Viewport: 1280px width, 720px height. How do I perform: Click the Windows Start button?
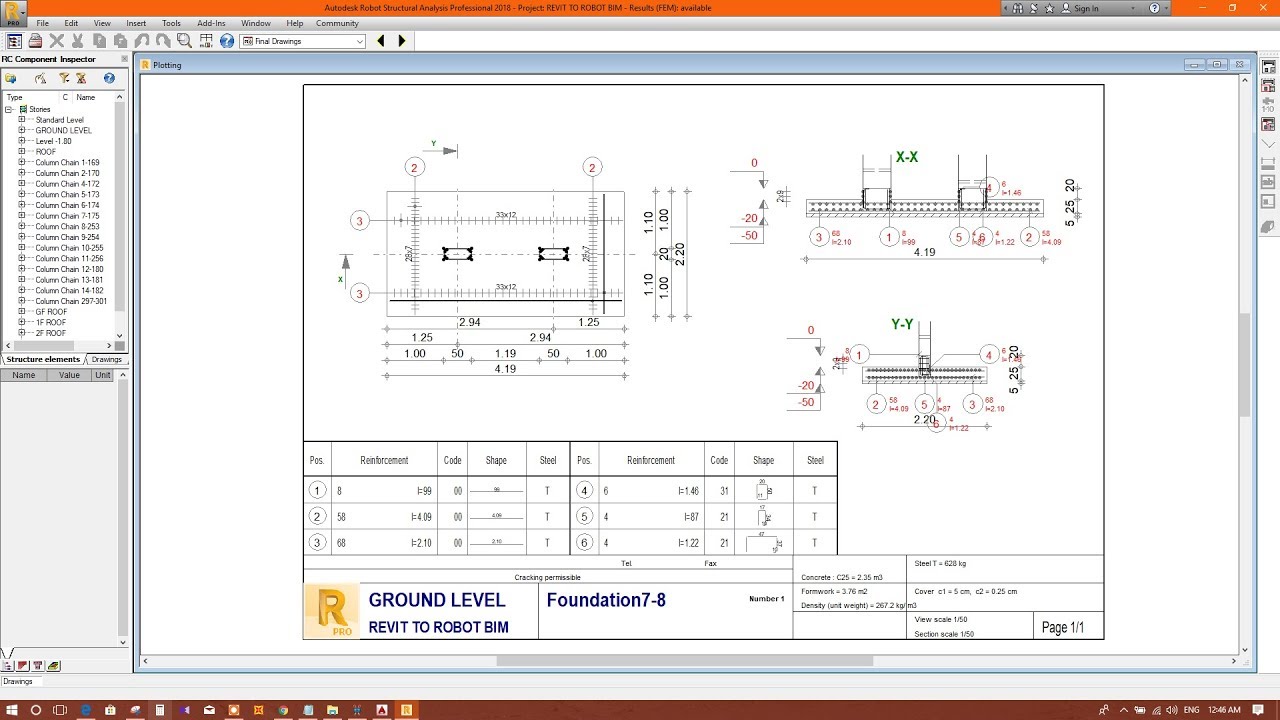pyautogui.click(x=11, y=710)
